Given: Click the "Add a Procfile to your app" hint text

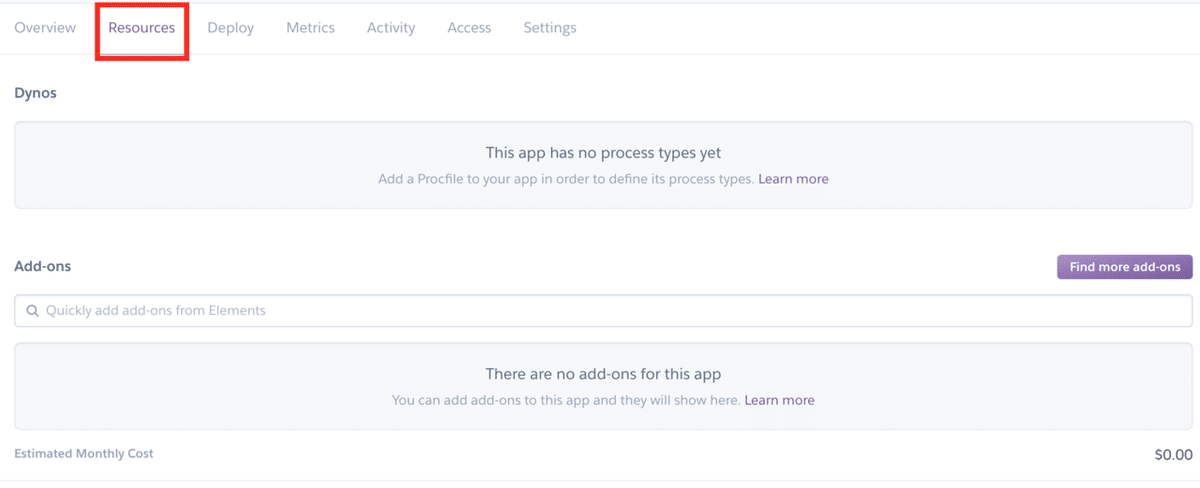Looking at the screenshot, I should click(x=565, y=179).
